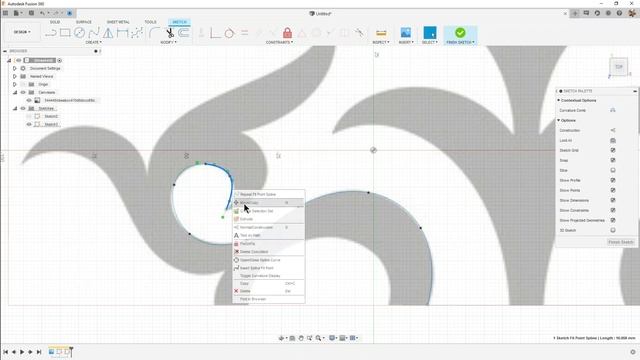Viewport: 640px width, 360px height.
Task: Open the MODIFY dropdown menu
Action: pos(168,42)
